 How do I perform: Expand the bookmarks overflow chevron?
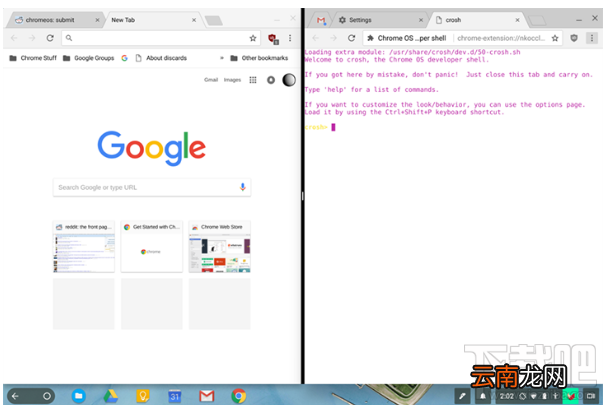pyautogui.click(x=222, y=58)
